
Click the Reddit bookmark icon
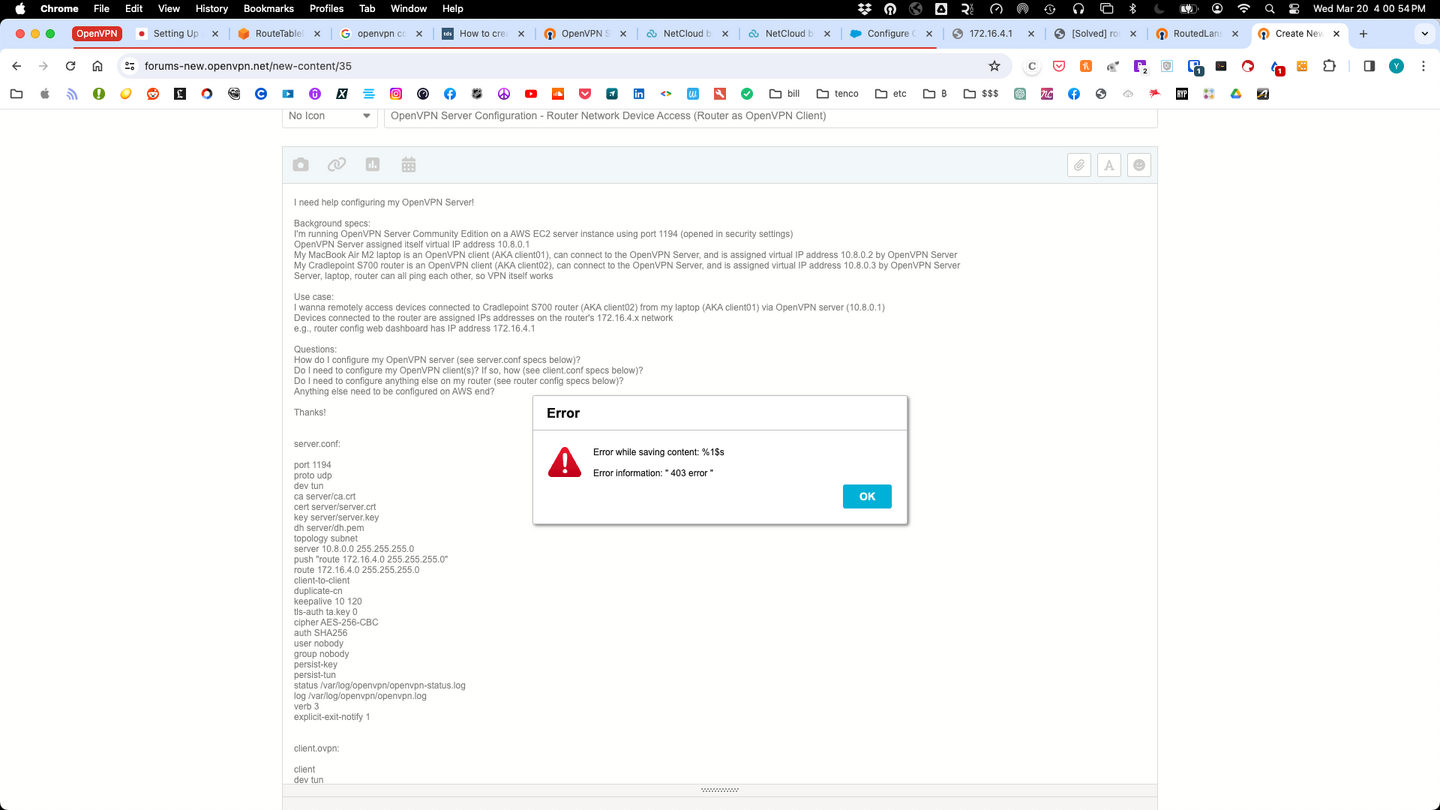pos(153,94)
